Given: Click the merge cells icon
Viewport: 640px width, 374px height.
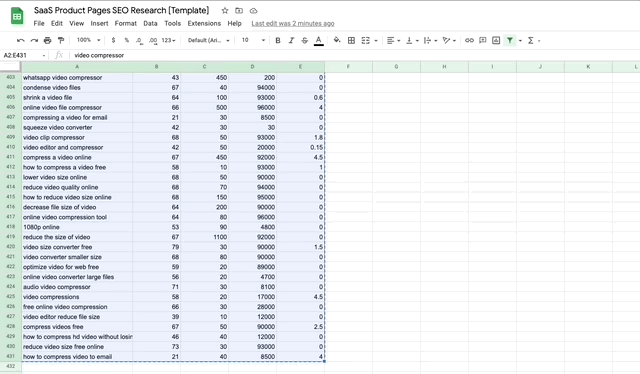Looking at the screenshot, I should point(365,40).
